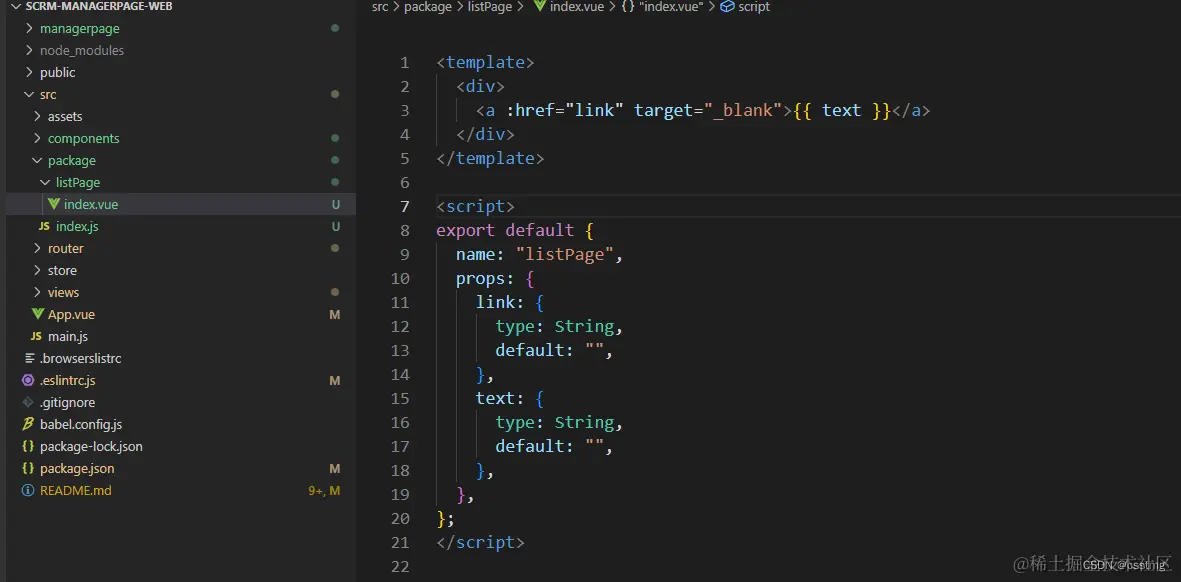
Task: Open package.json file
Action: coord(181,468)
